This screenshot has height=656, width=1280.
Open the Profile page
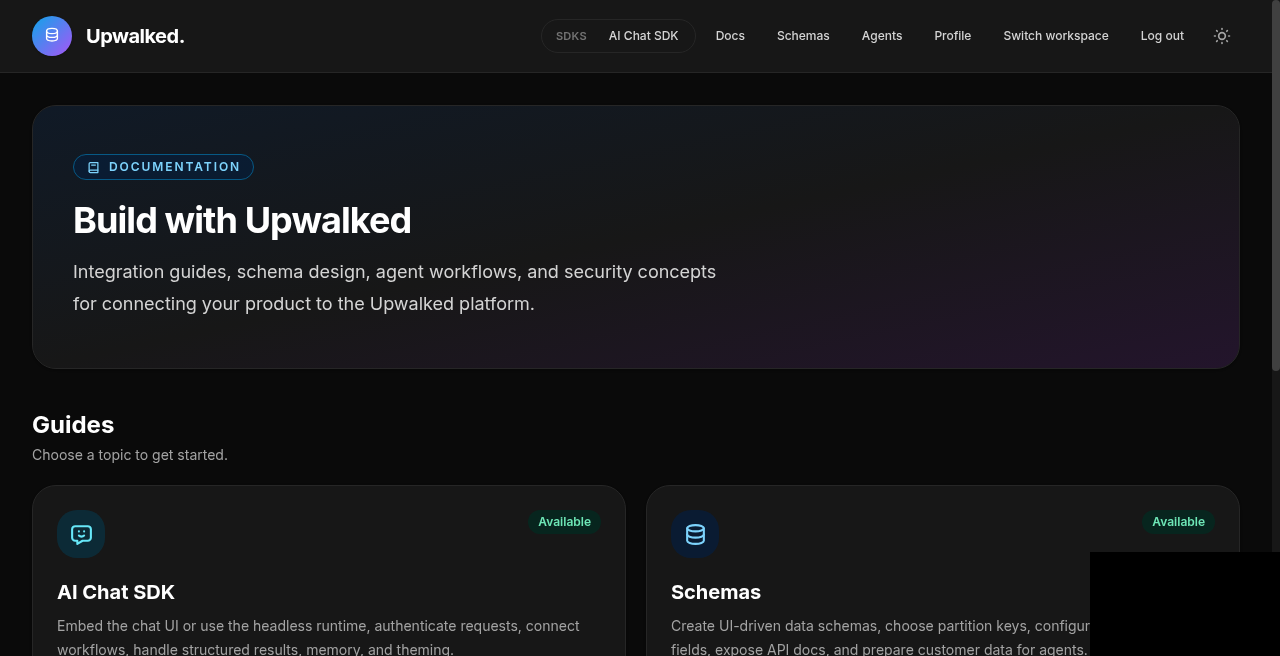click(953, 36)
